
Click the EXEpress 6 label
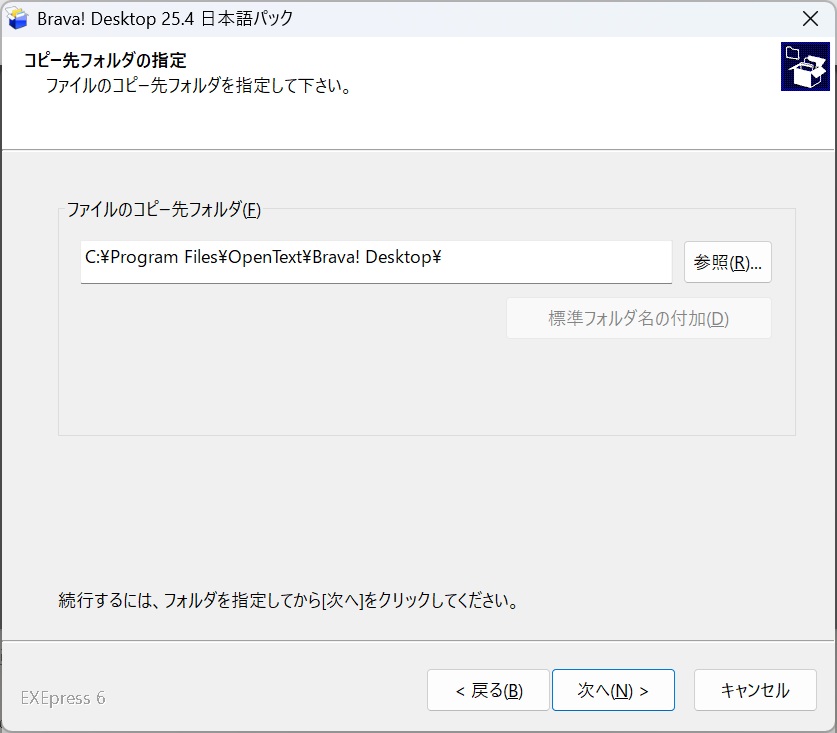point(63,698)
